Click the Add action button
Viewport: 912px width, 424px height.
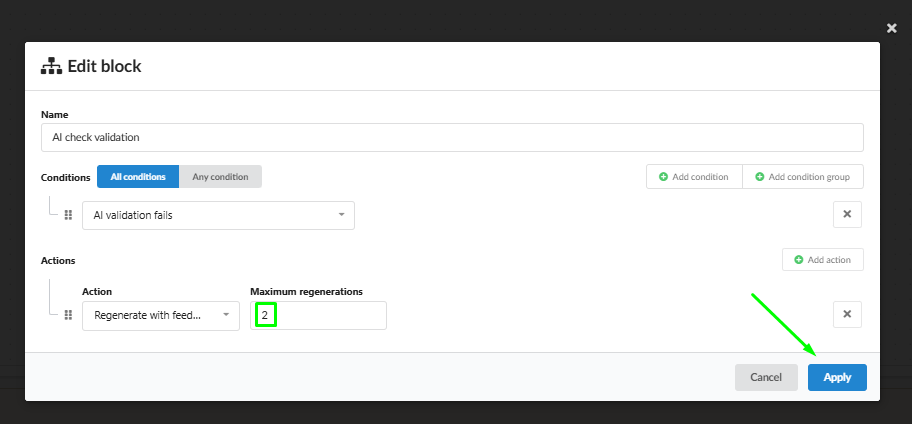822,260
